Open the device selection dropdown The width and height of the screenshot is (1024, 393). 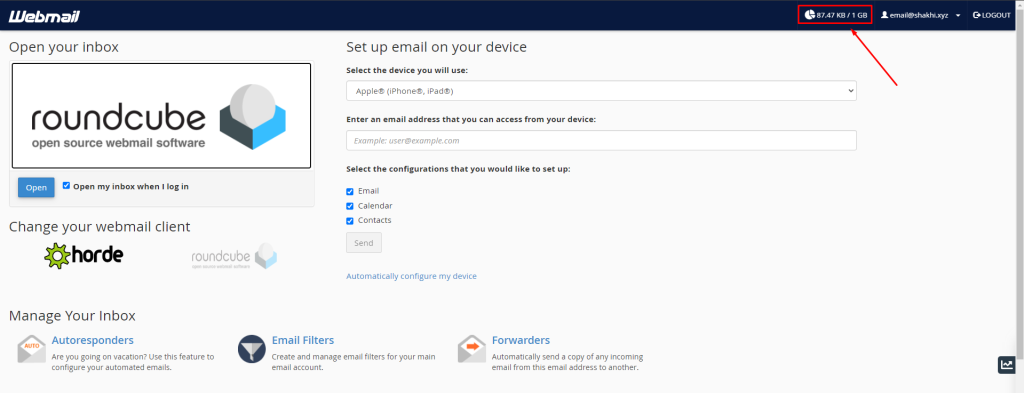[601, 91]
